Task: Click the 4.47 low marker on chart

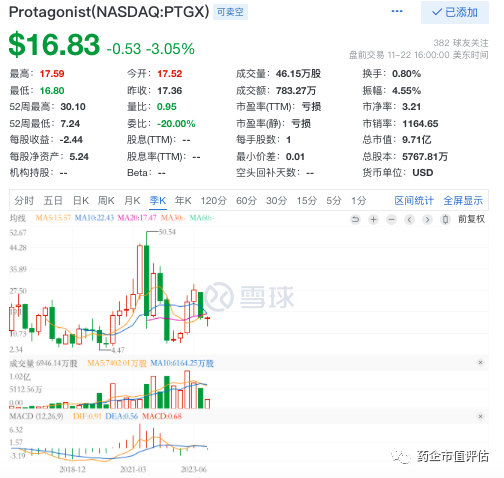Action: coord(118,350)
